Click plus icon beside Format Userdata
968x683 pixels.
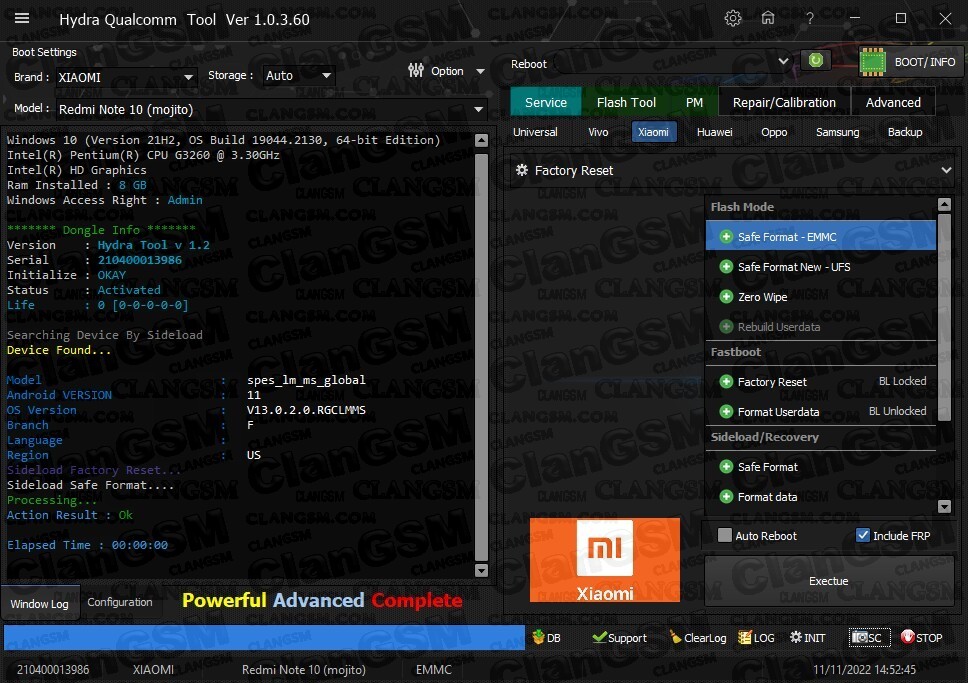726,411
